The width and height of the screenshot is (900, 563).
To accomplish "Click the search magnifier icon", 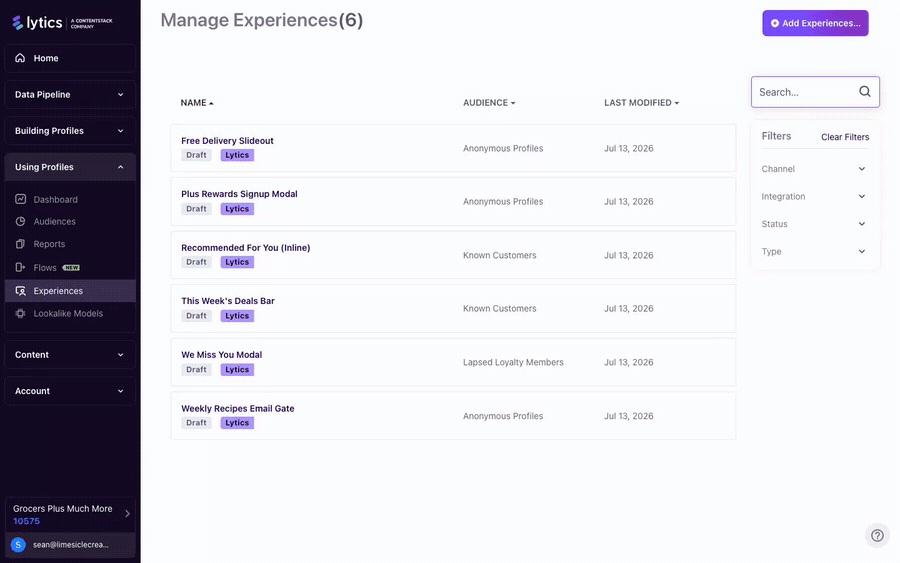I will [x=865, y=92].
